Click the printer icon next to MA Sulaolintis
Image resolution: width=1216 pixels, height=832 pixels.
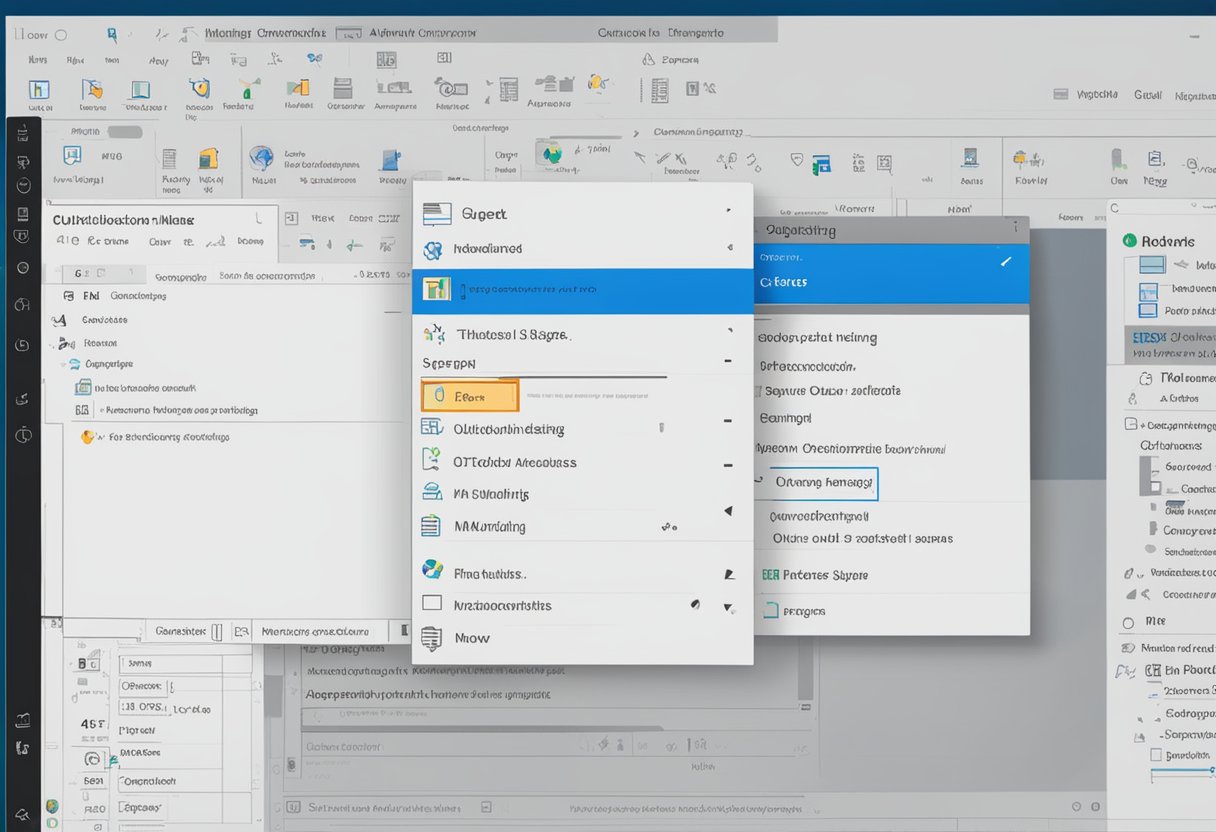coord(432,492)
